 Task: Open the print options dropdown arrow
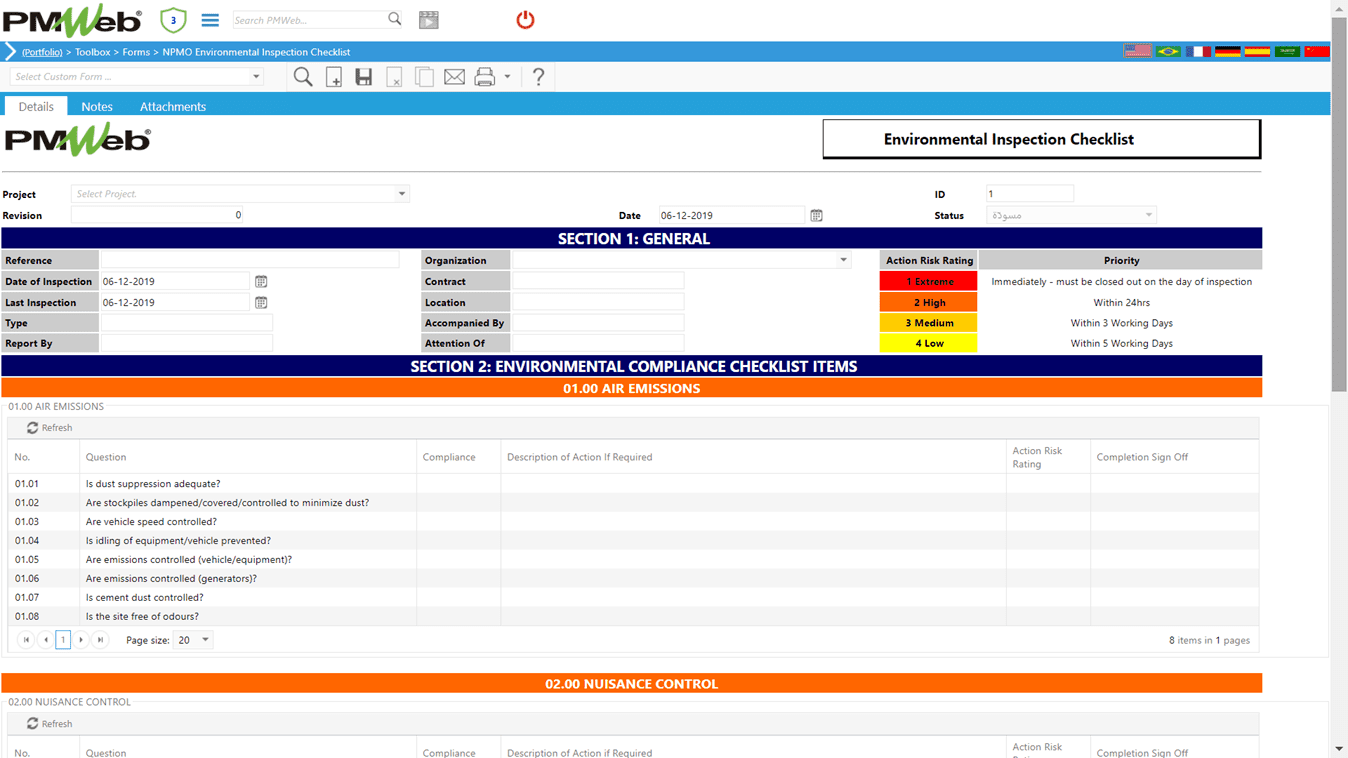click(507, 77)
